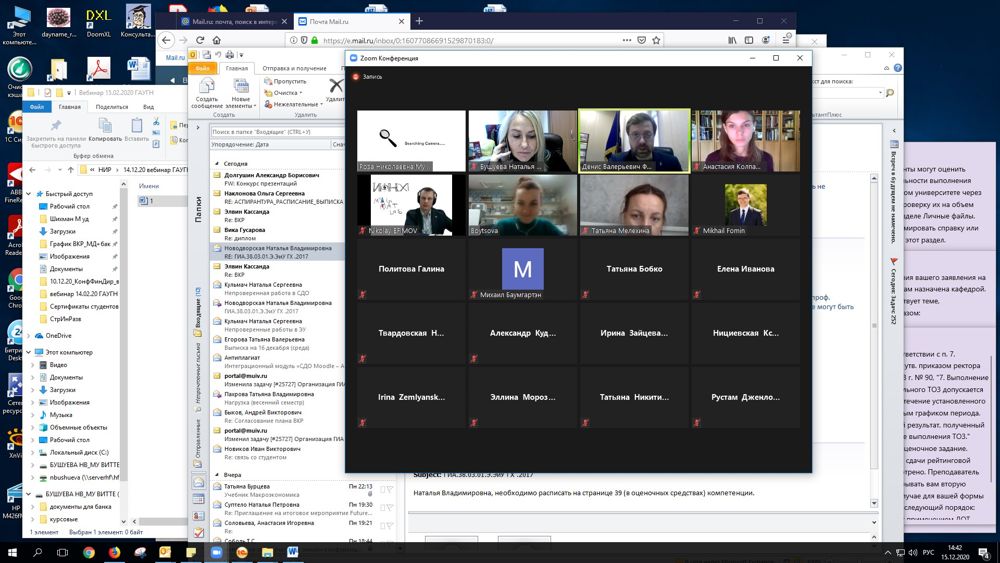1000x563 pixels.
Task: Open Outlook Новые элементы dropdown
Action: pos(240,93)
